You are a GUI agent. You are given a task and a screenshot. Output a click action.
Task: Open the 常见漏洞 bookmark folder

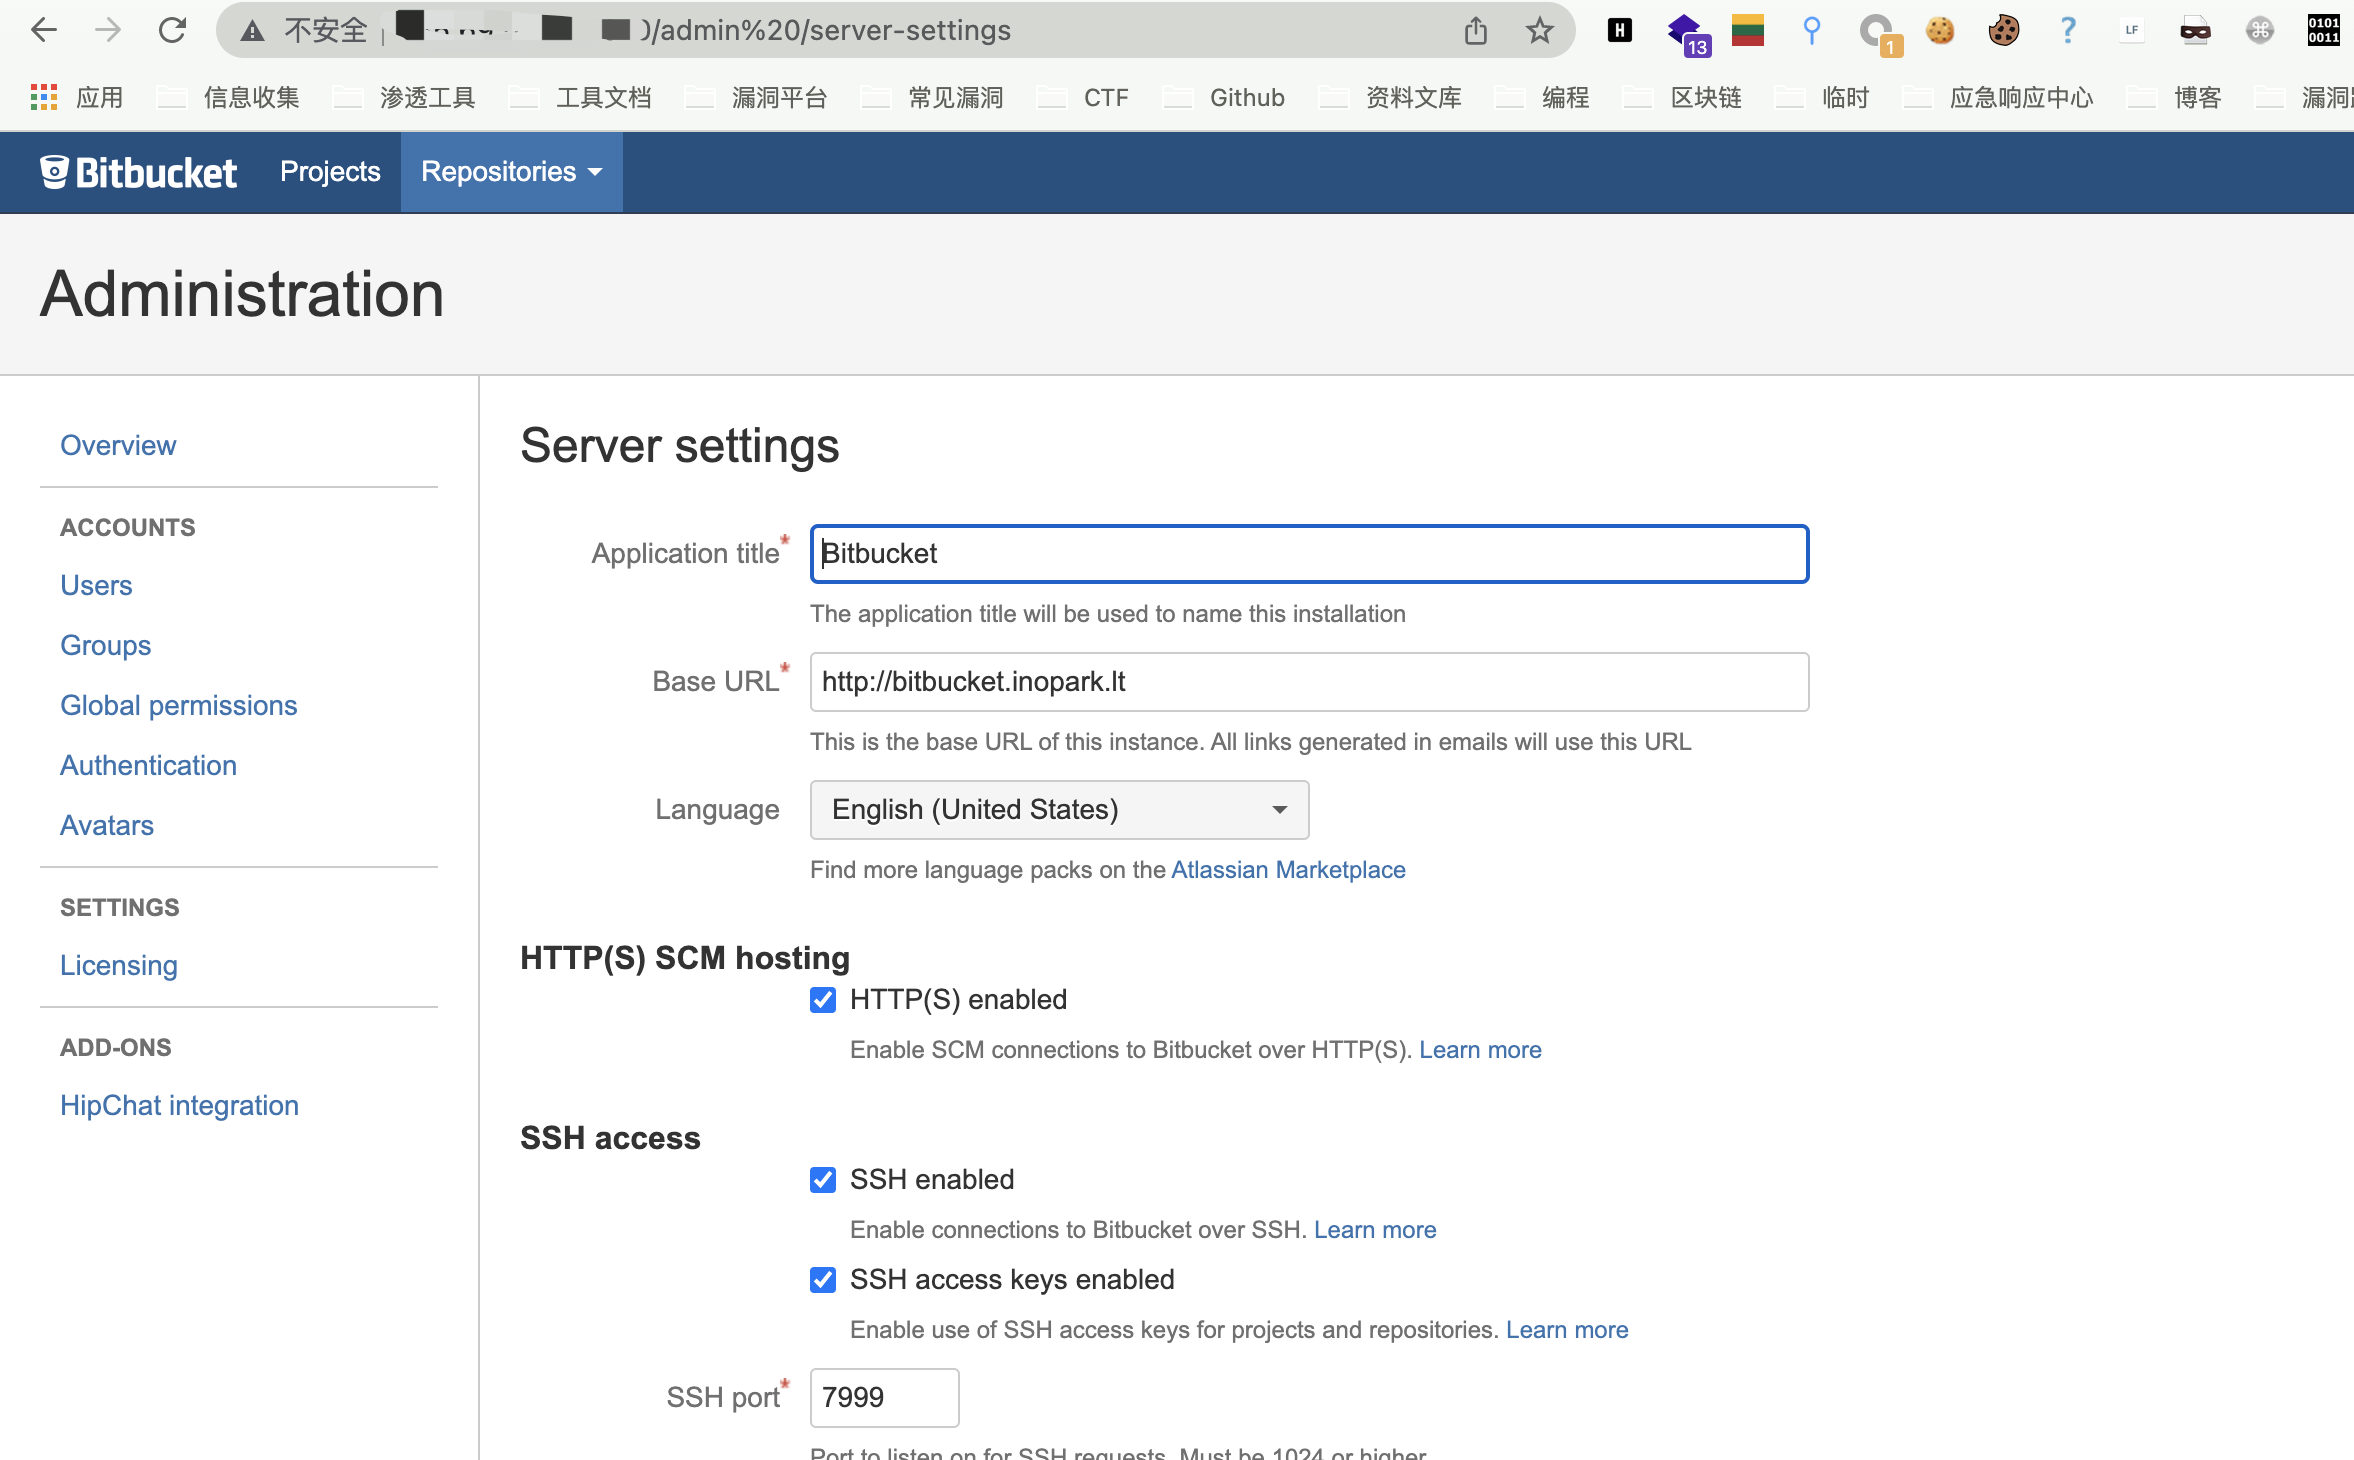click(x=934, y=97)
